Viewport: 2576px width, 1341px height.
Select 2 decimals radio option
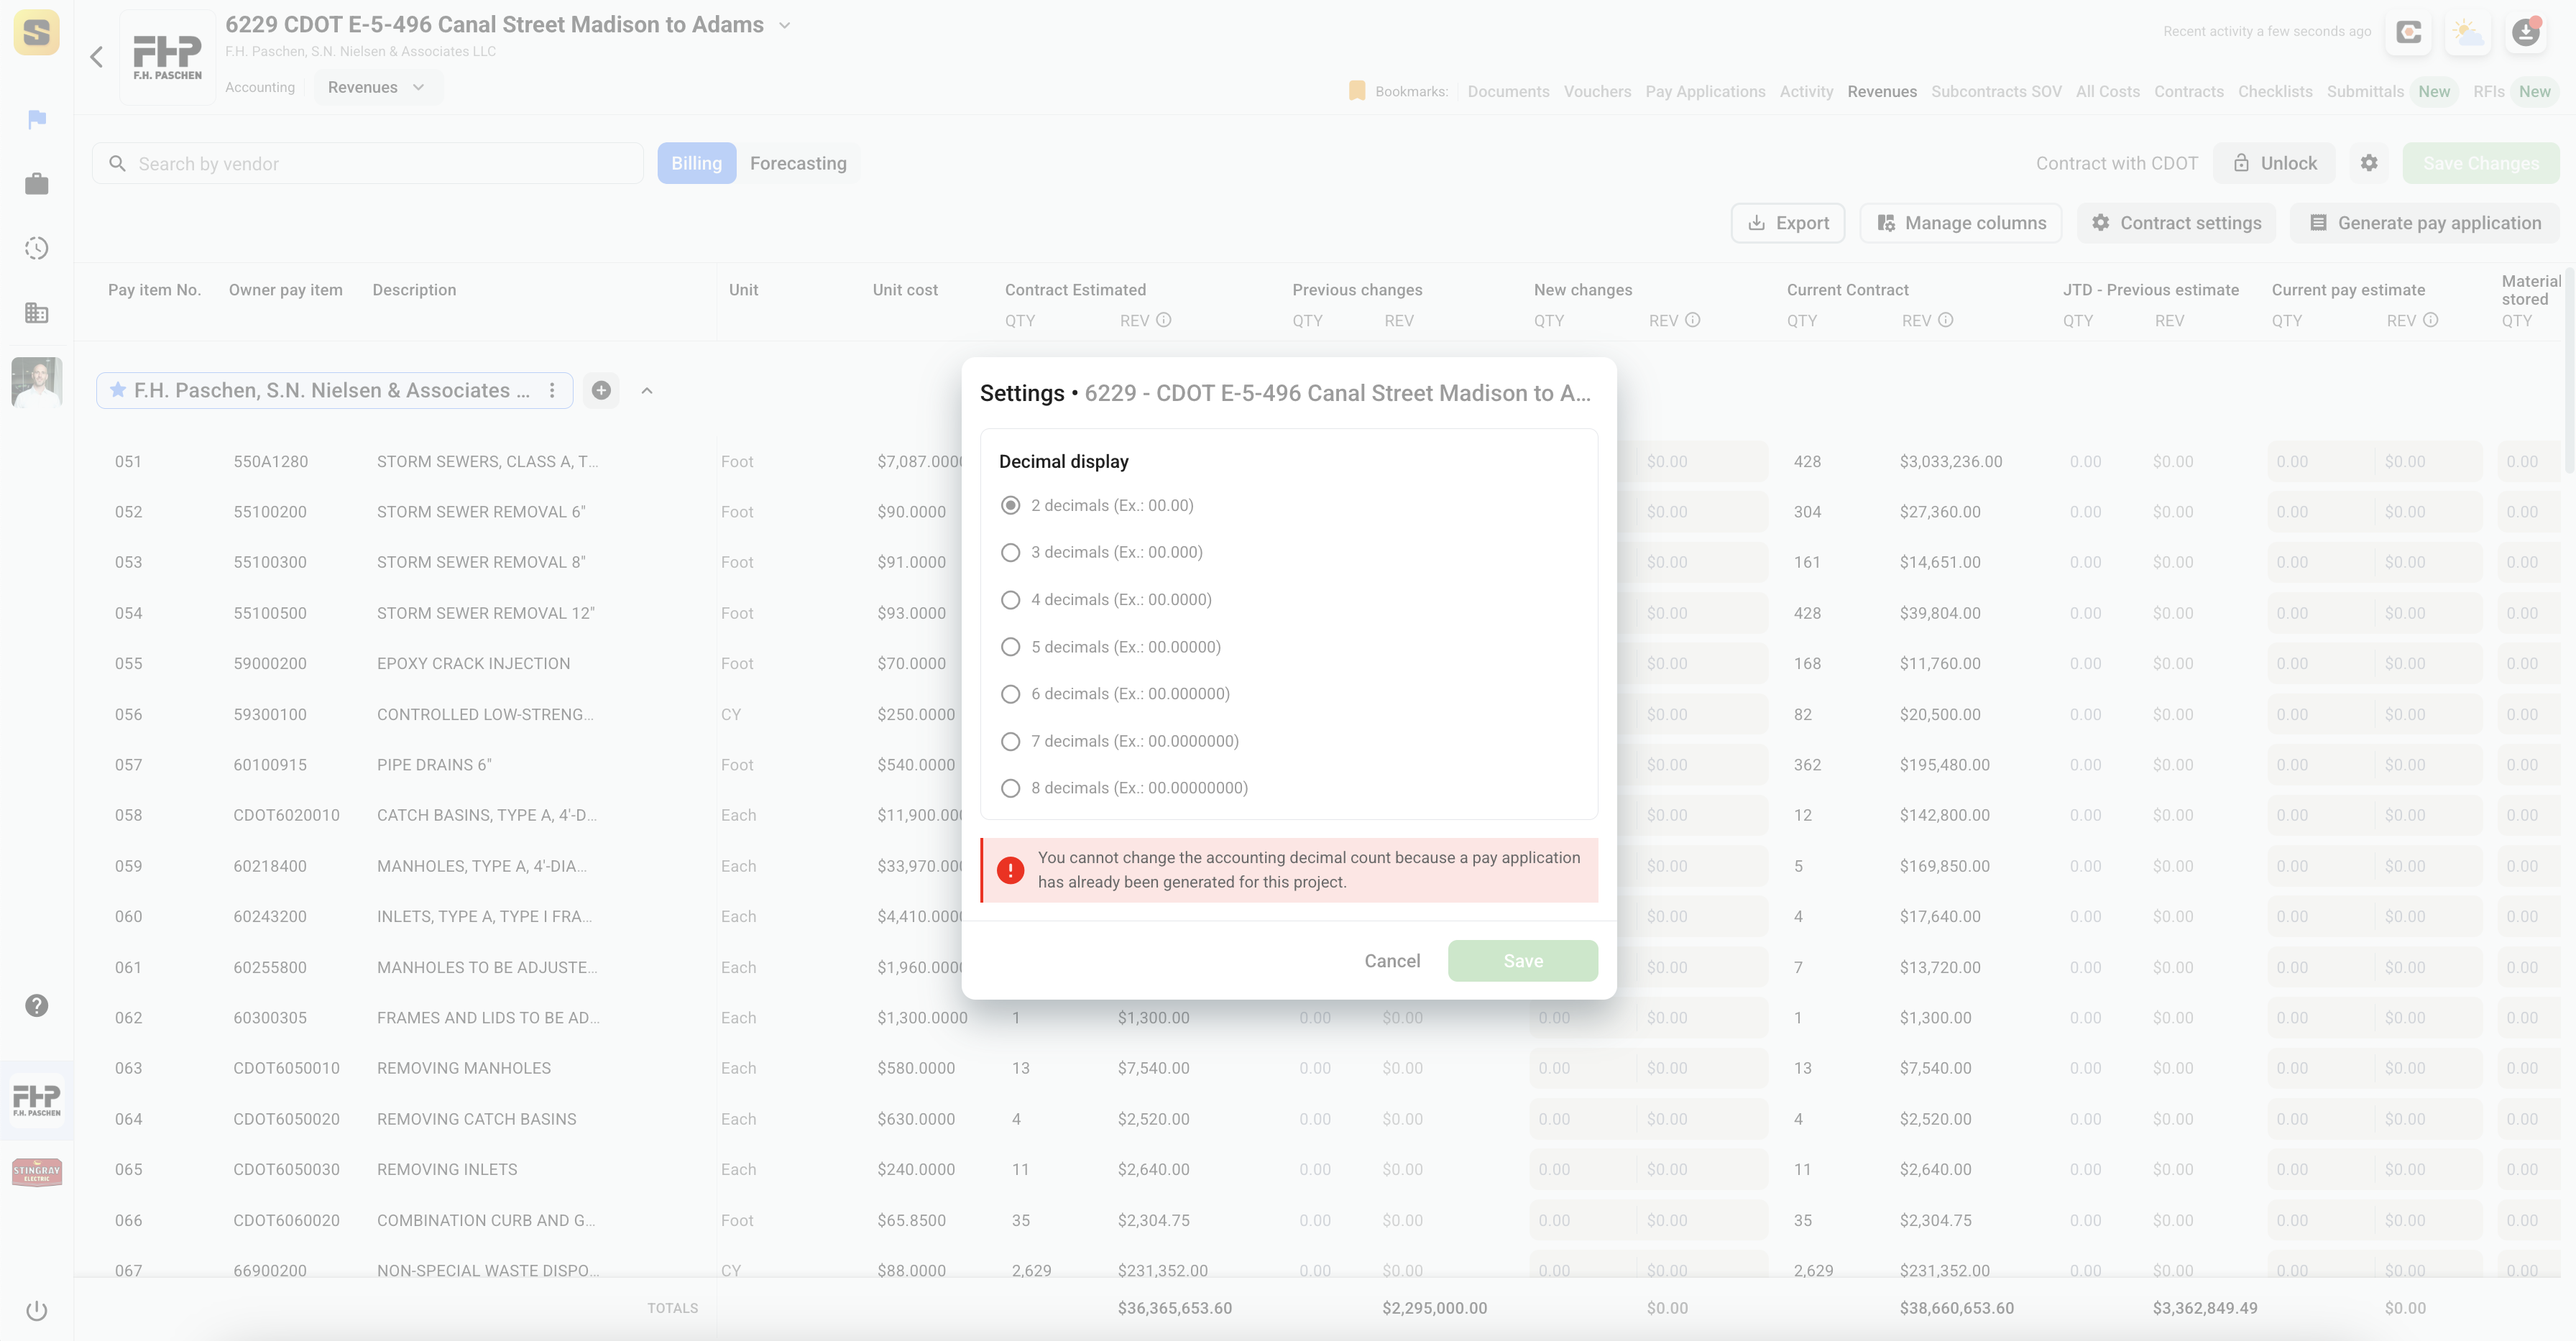pyautogui.click(x=1011, y=505)
